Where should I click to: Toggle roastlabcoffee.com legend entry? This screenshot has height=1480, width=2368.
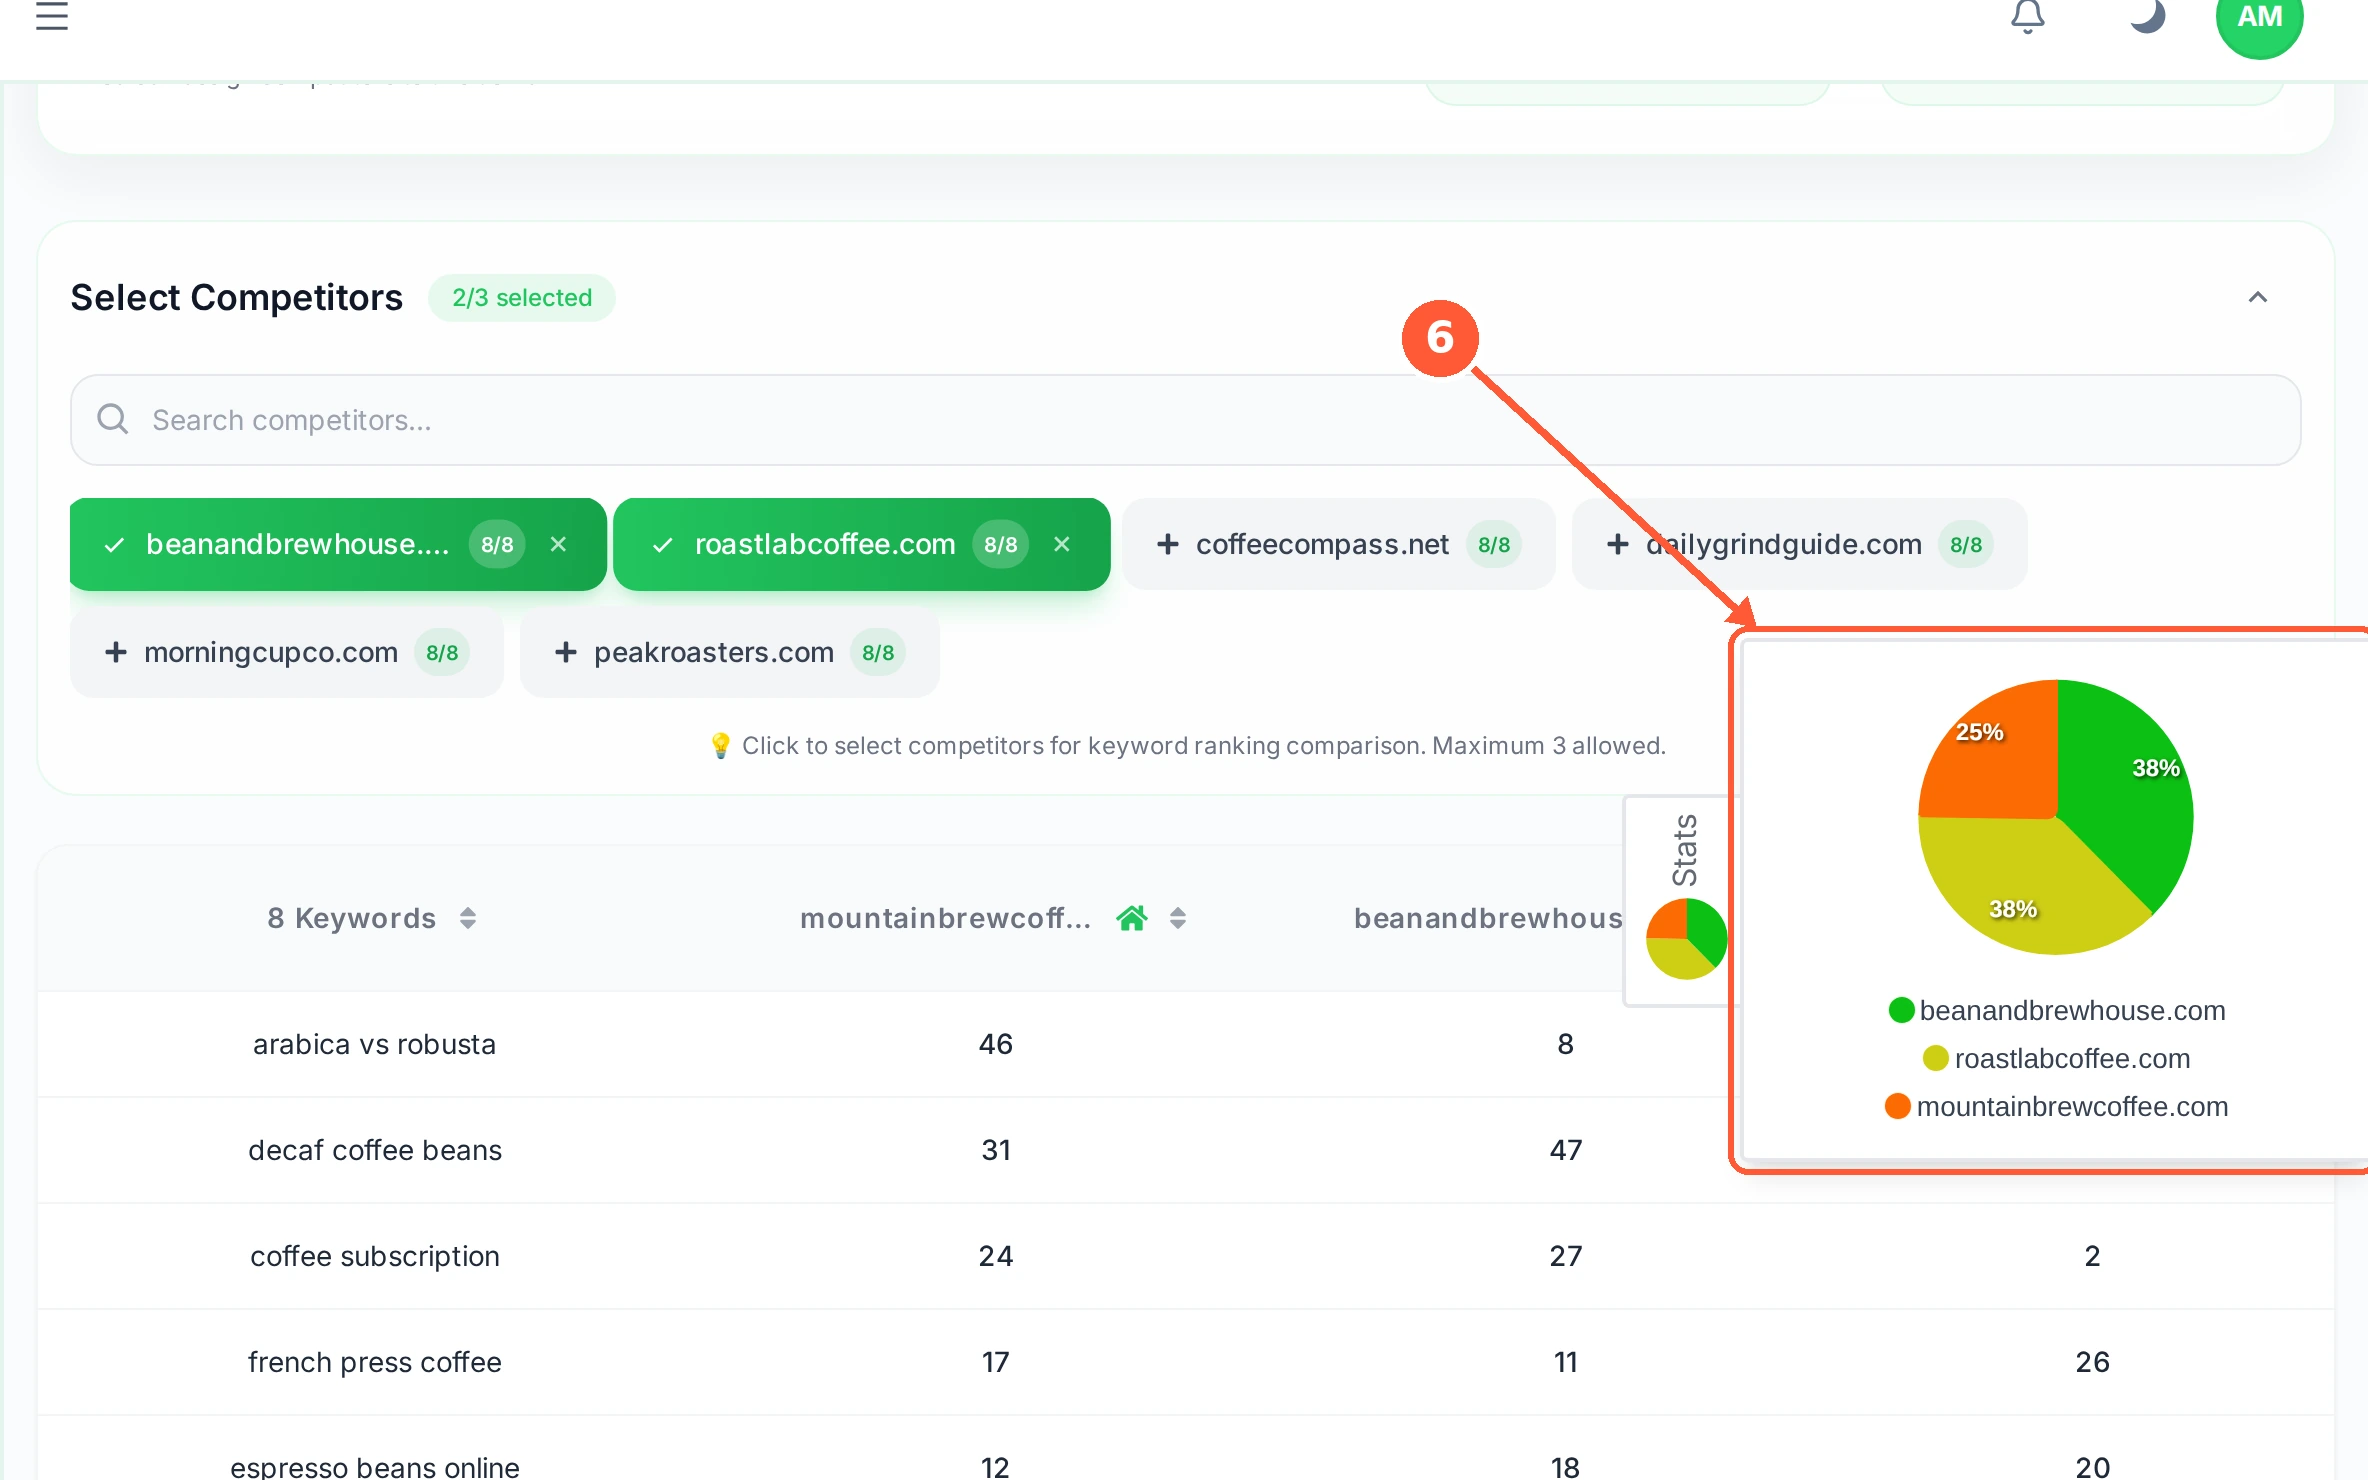[2057, 1058]
